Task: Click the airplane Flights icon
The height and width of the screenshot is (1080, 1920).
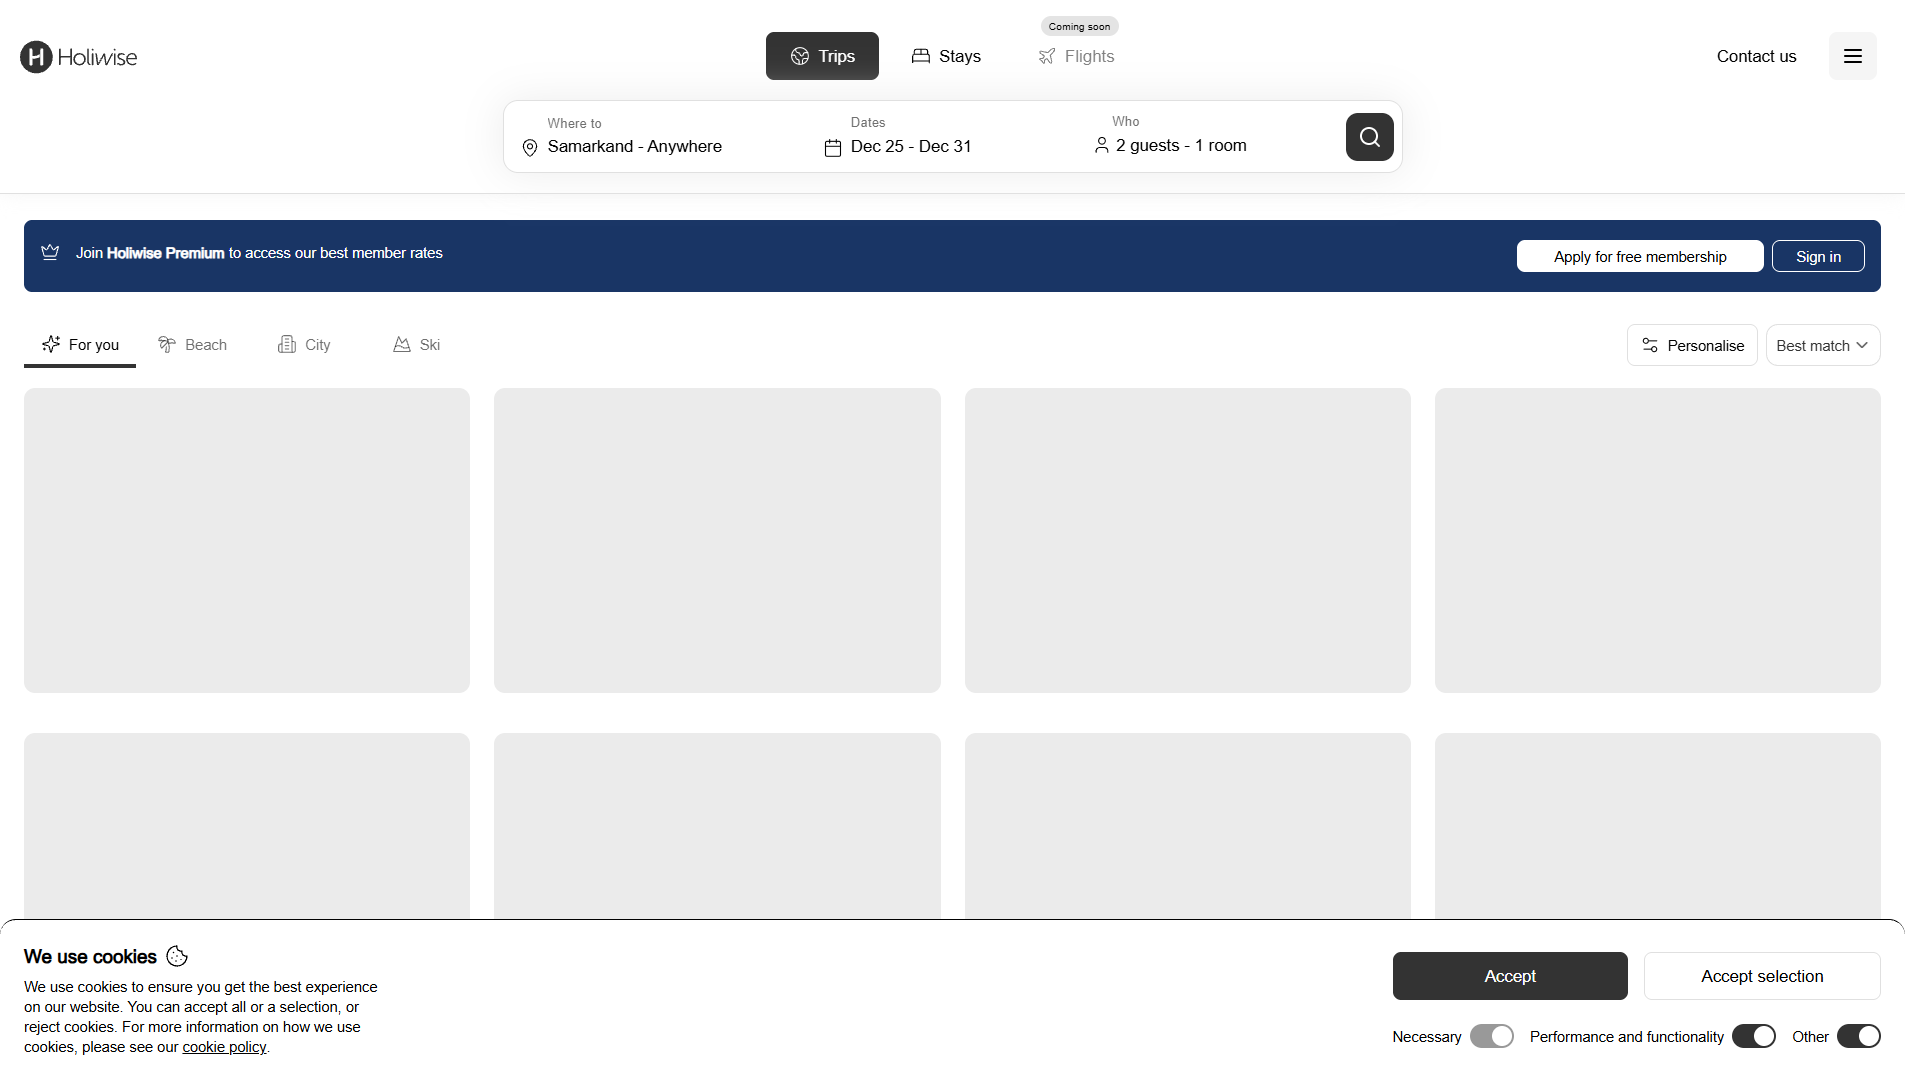Action: pos(1047,56)
